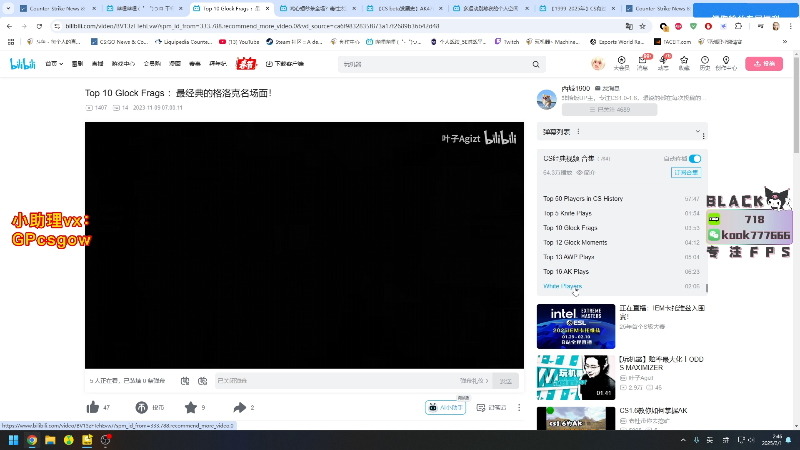Reload the page in Chrome
This screenshot has height=450, width=800.
click(x=39, y=26)
